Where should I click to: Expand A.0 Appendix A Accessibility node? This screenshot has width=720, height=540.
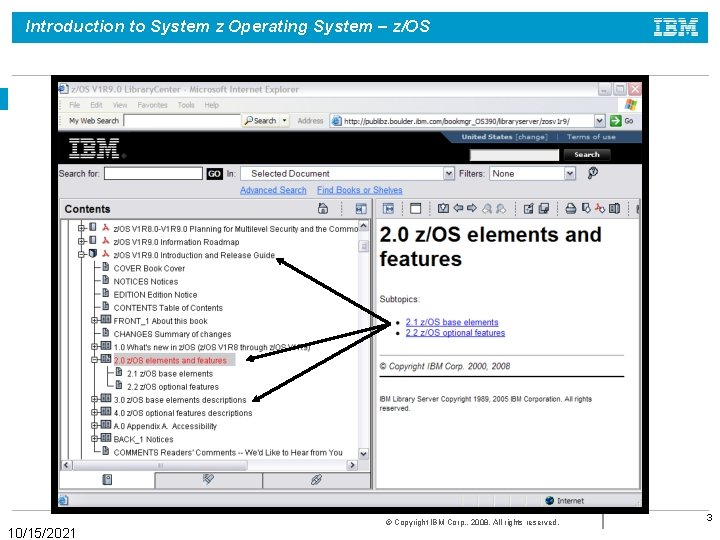[94, 426]
